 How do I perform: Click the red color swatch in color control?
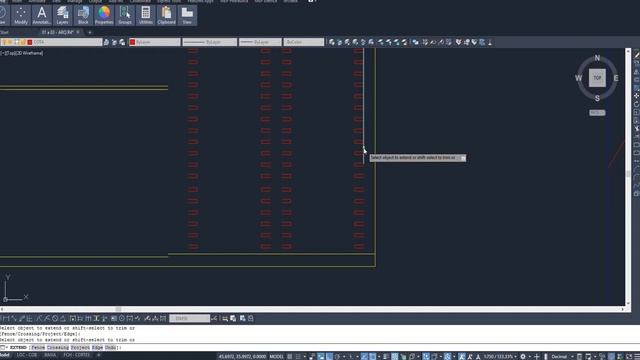(x=132, y=42)
